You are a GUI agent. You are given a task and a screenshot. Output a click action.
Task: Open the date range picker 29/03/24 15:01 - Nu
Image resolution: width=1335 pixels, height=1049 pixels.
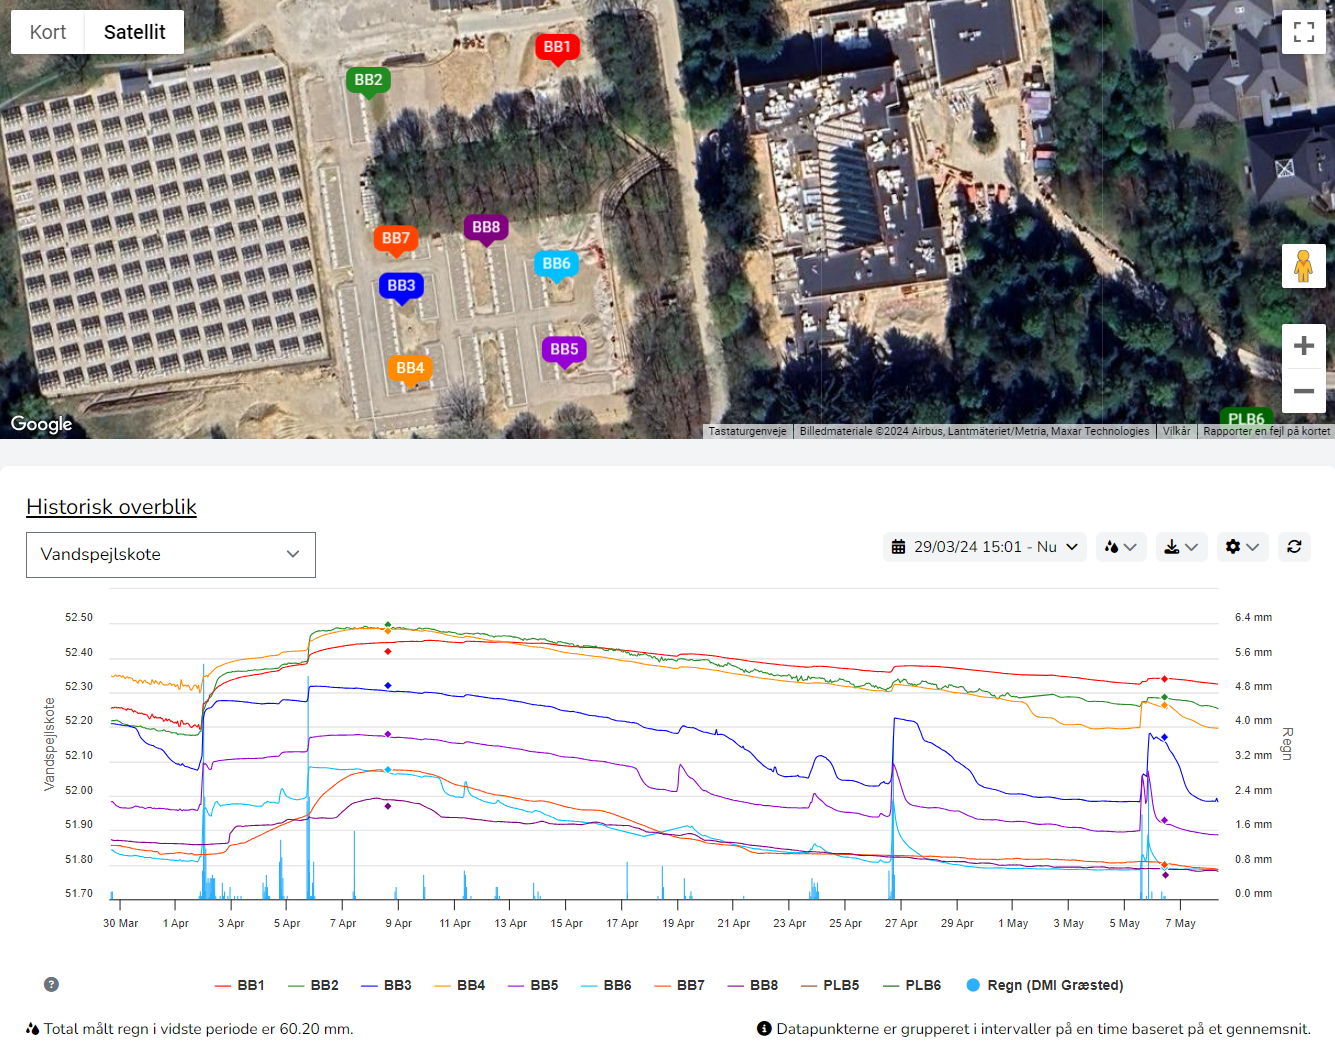(x=985, y=547)
